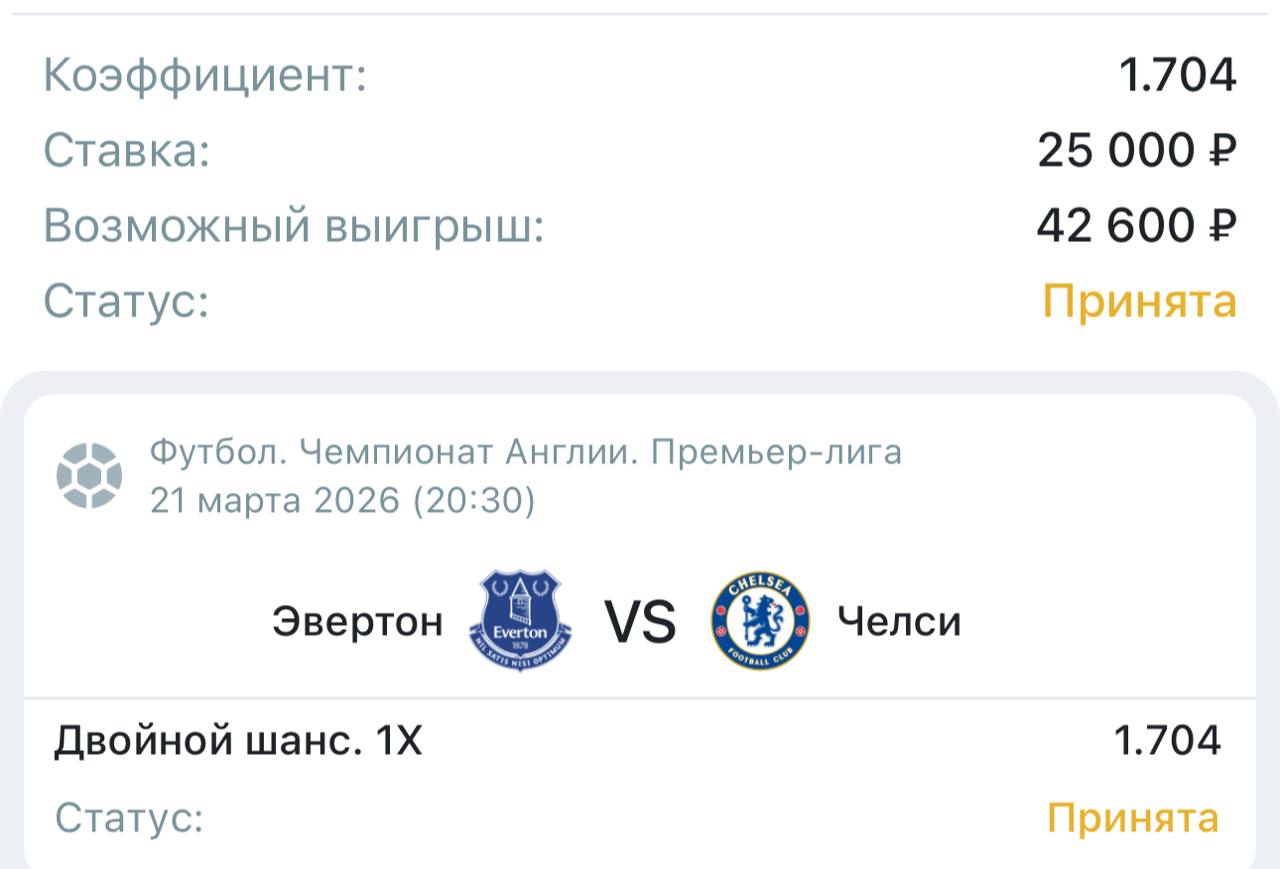This screenshot has height=869, width=1280.
Task: Select the Ставка label
Action: (127, 151)
